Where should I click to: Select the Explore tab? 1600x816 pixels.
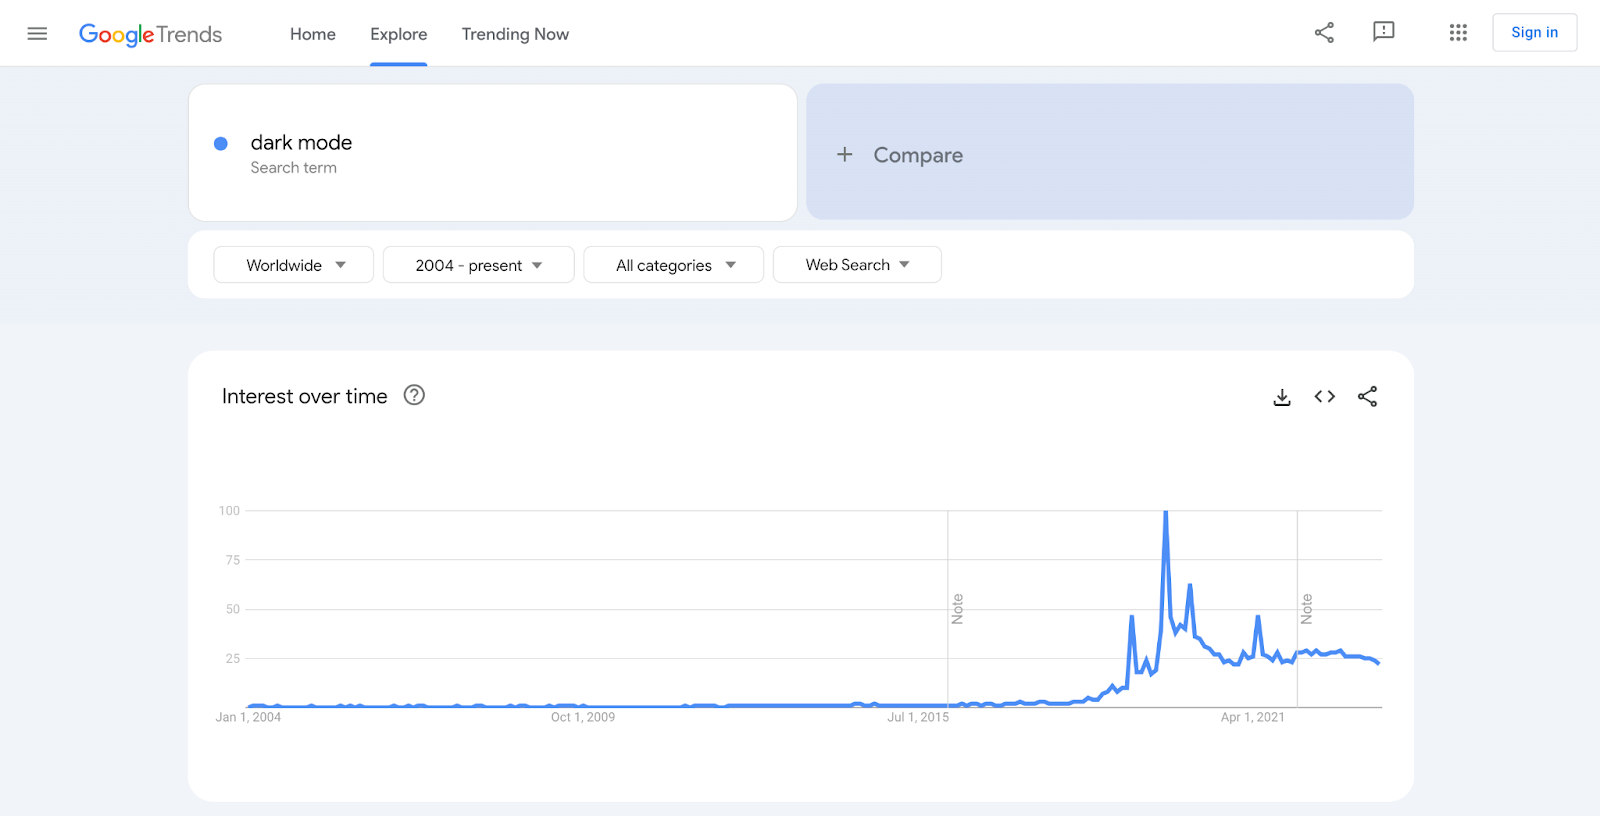point(399,34)
